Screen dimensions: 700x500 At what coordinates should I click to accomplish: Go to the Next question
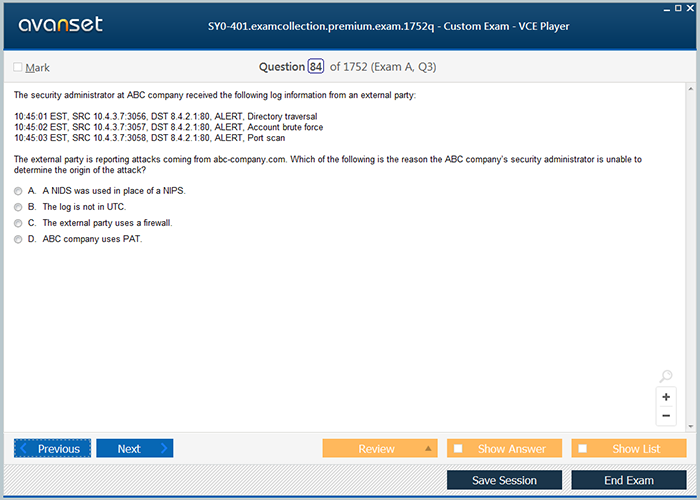point(135,448)
